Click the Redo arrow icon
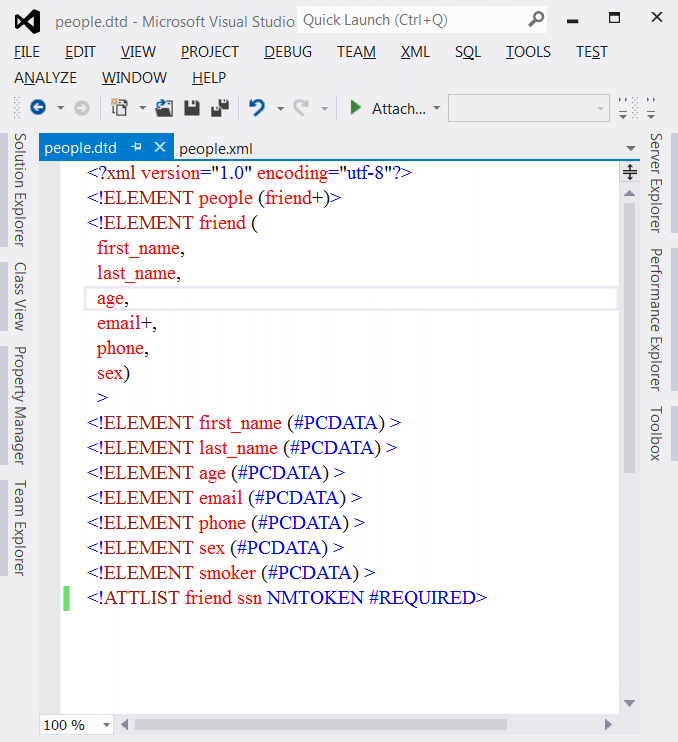Viewport: 678px width, 742px height. pyautogui.click(x=301, y=108)
